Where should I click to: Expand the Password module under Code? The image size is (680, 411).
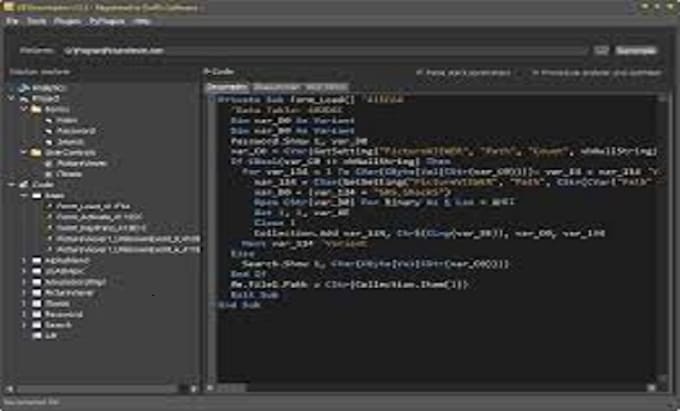(24, 314)
